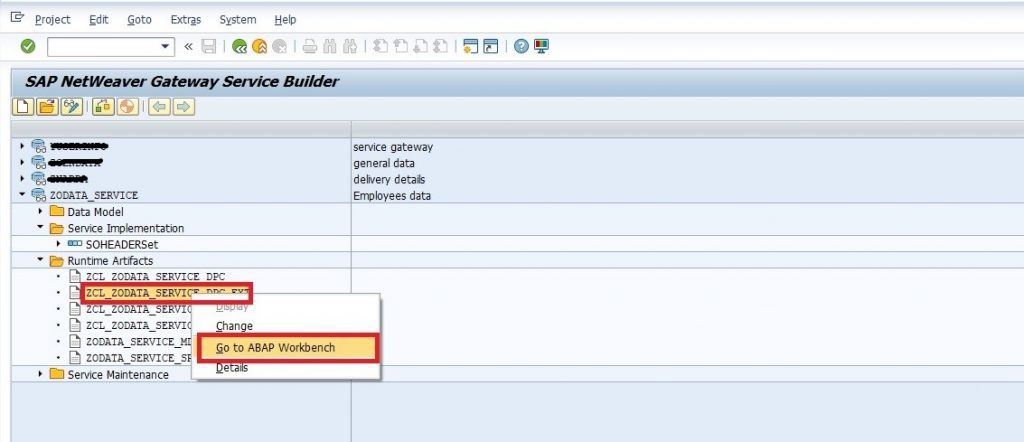Click the Check Project Consistency icon
This screenshot has height=442, width=1024.
click(x=103, y=106)
